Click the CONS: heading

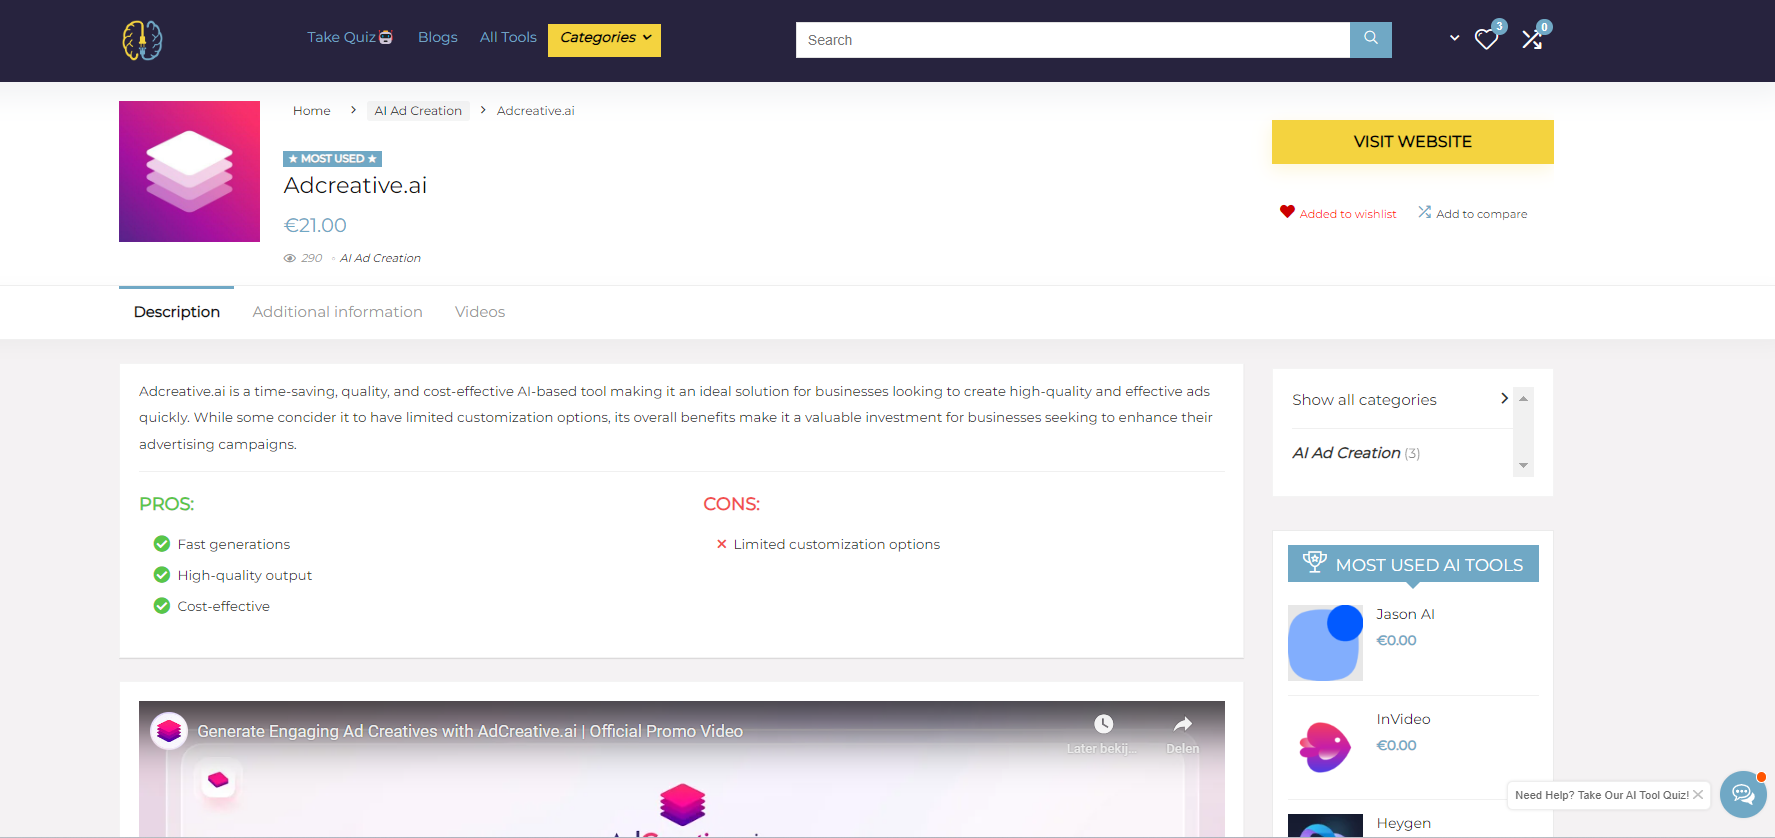731,504
